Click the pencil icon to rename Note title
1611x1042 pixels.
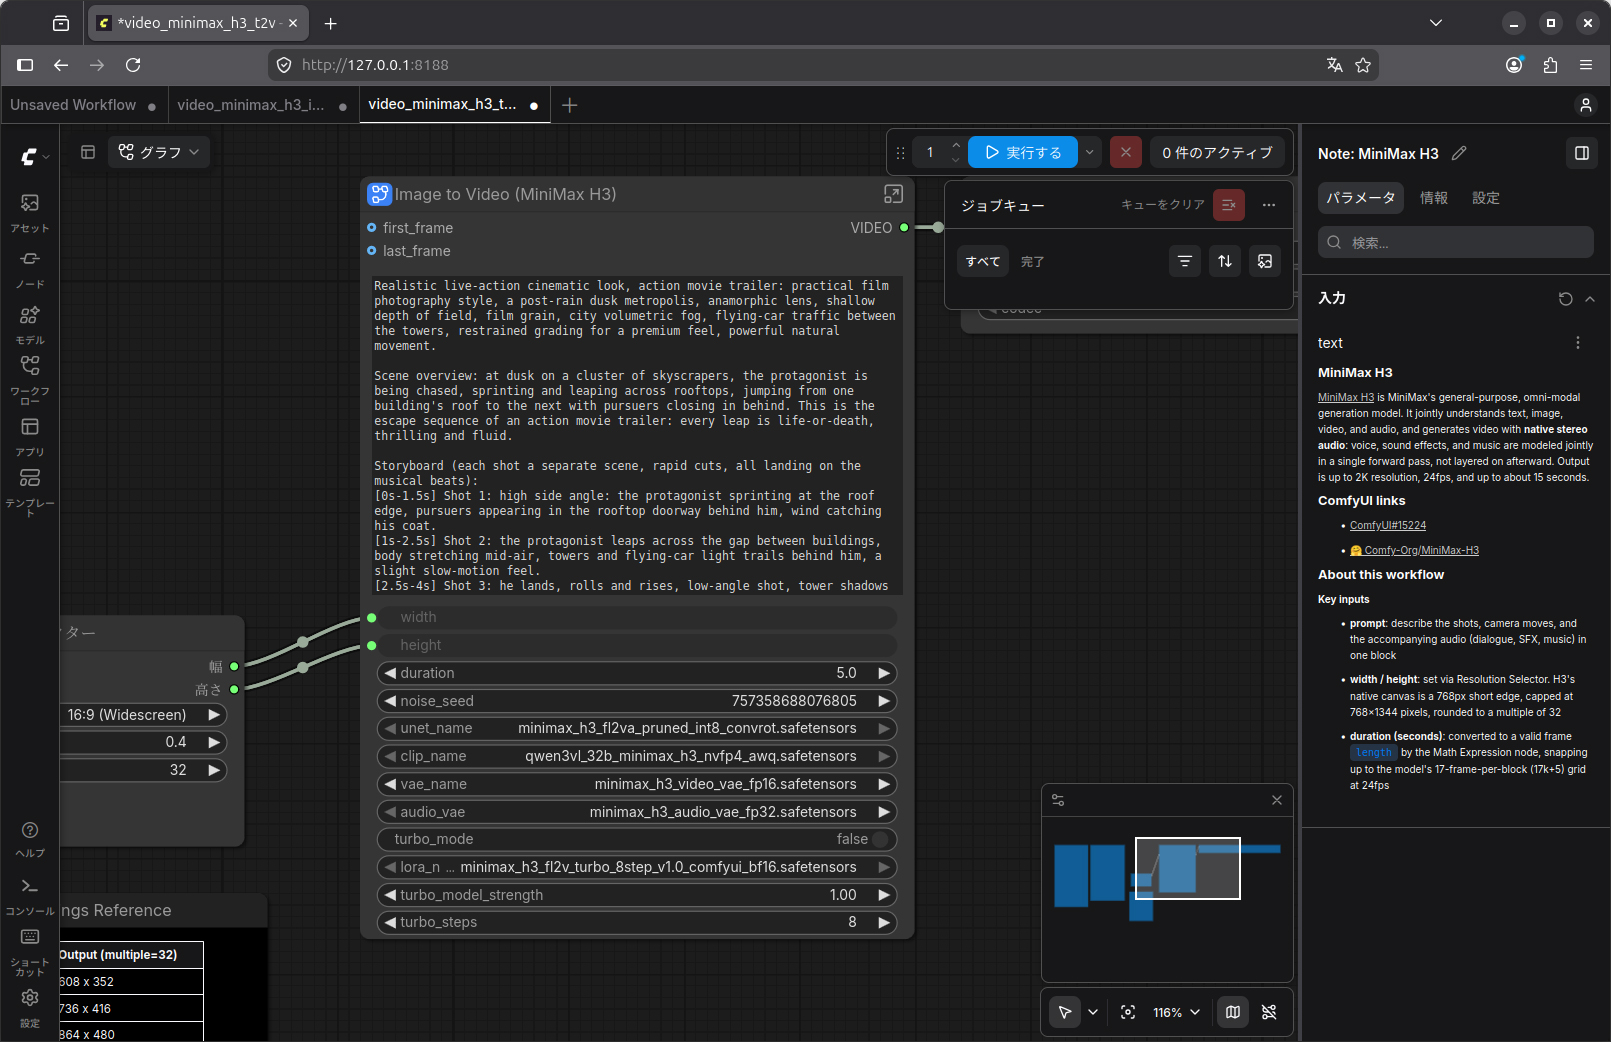pos(1459,153)
